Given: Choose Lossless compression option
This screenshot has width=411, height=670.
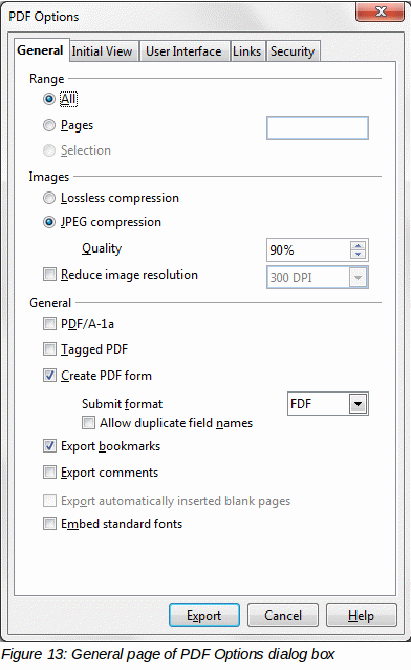Looking at the screenshot, I should click(50, 198).
